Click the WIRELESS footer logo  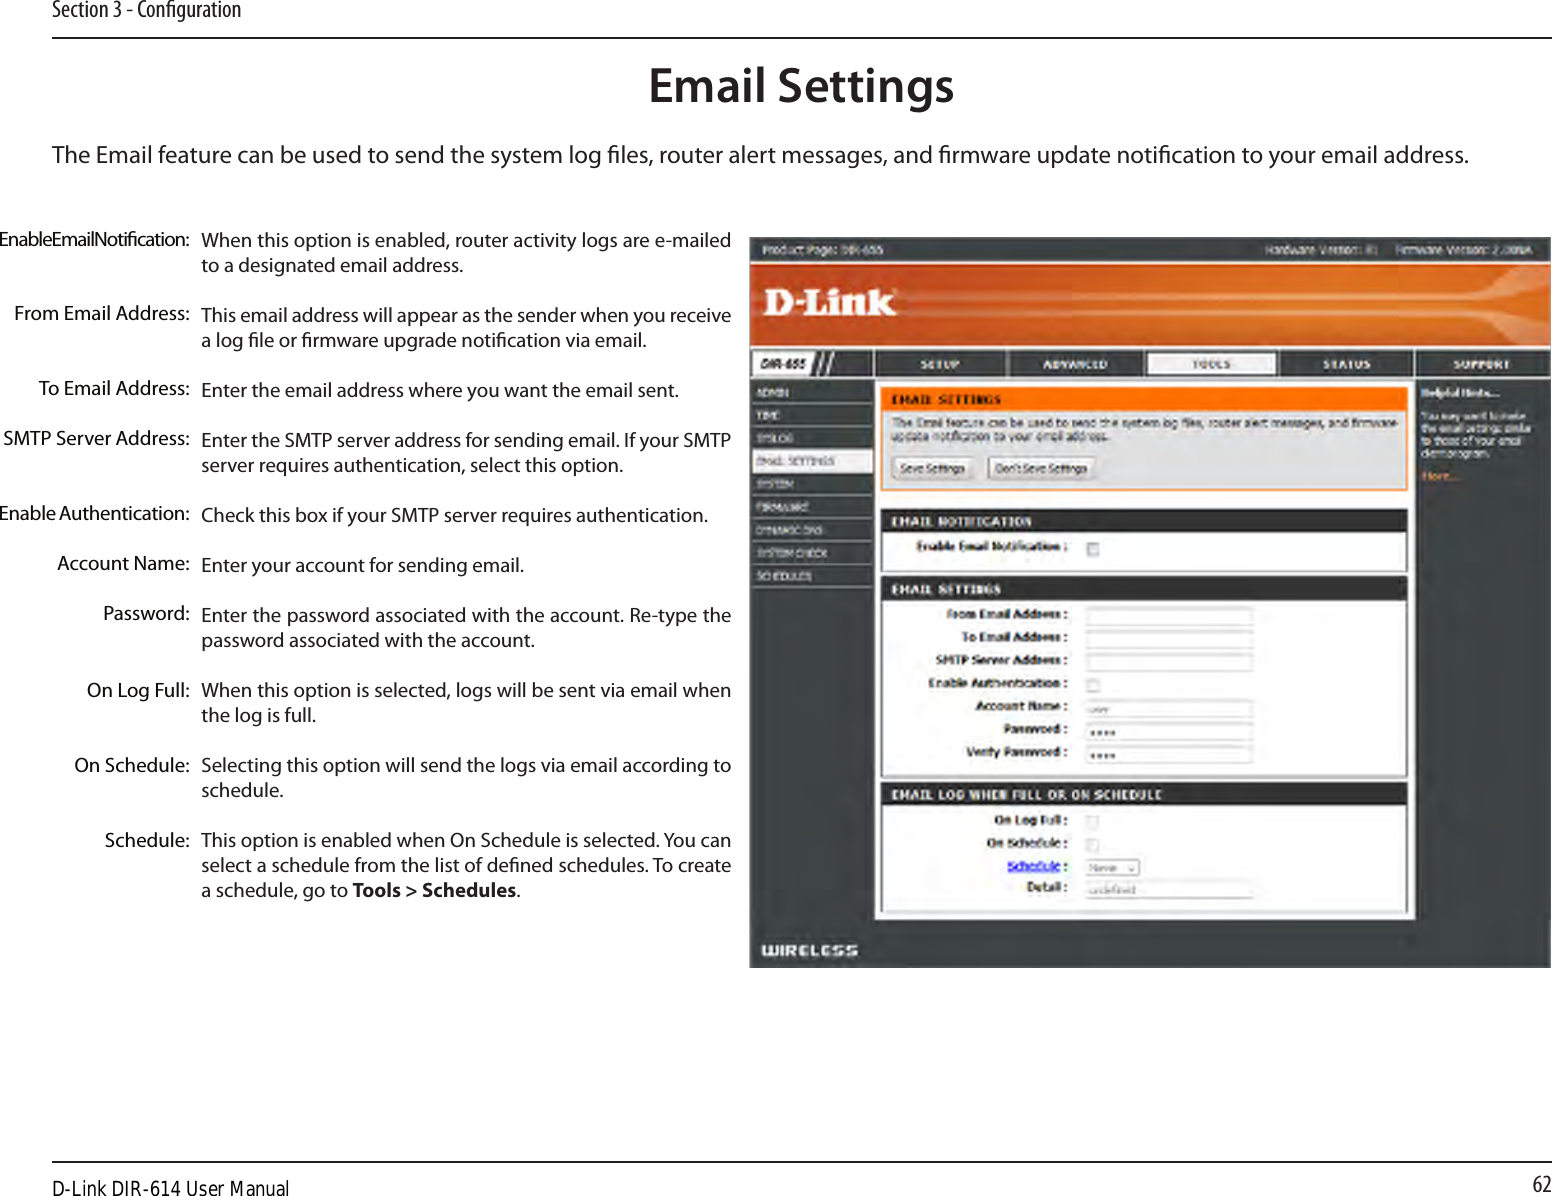810,950
